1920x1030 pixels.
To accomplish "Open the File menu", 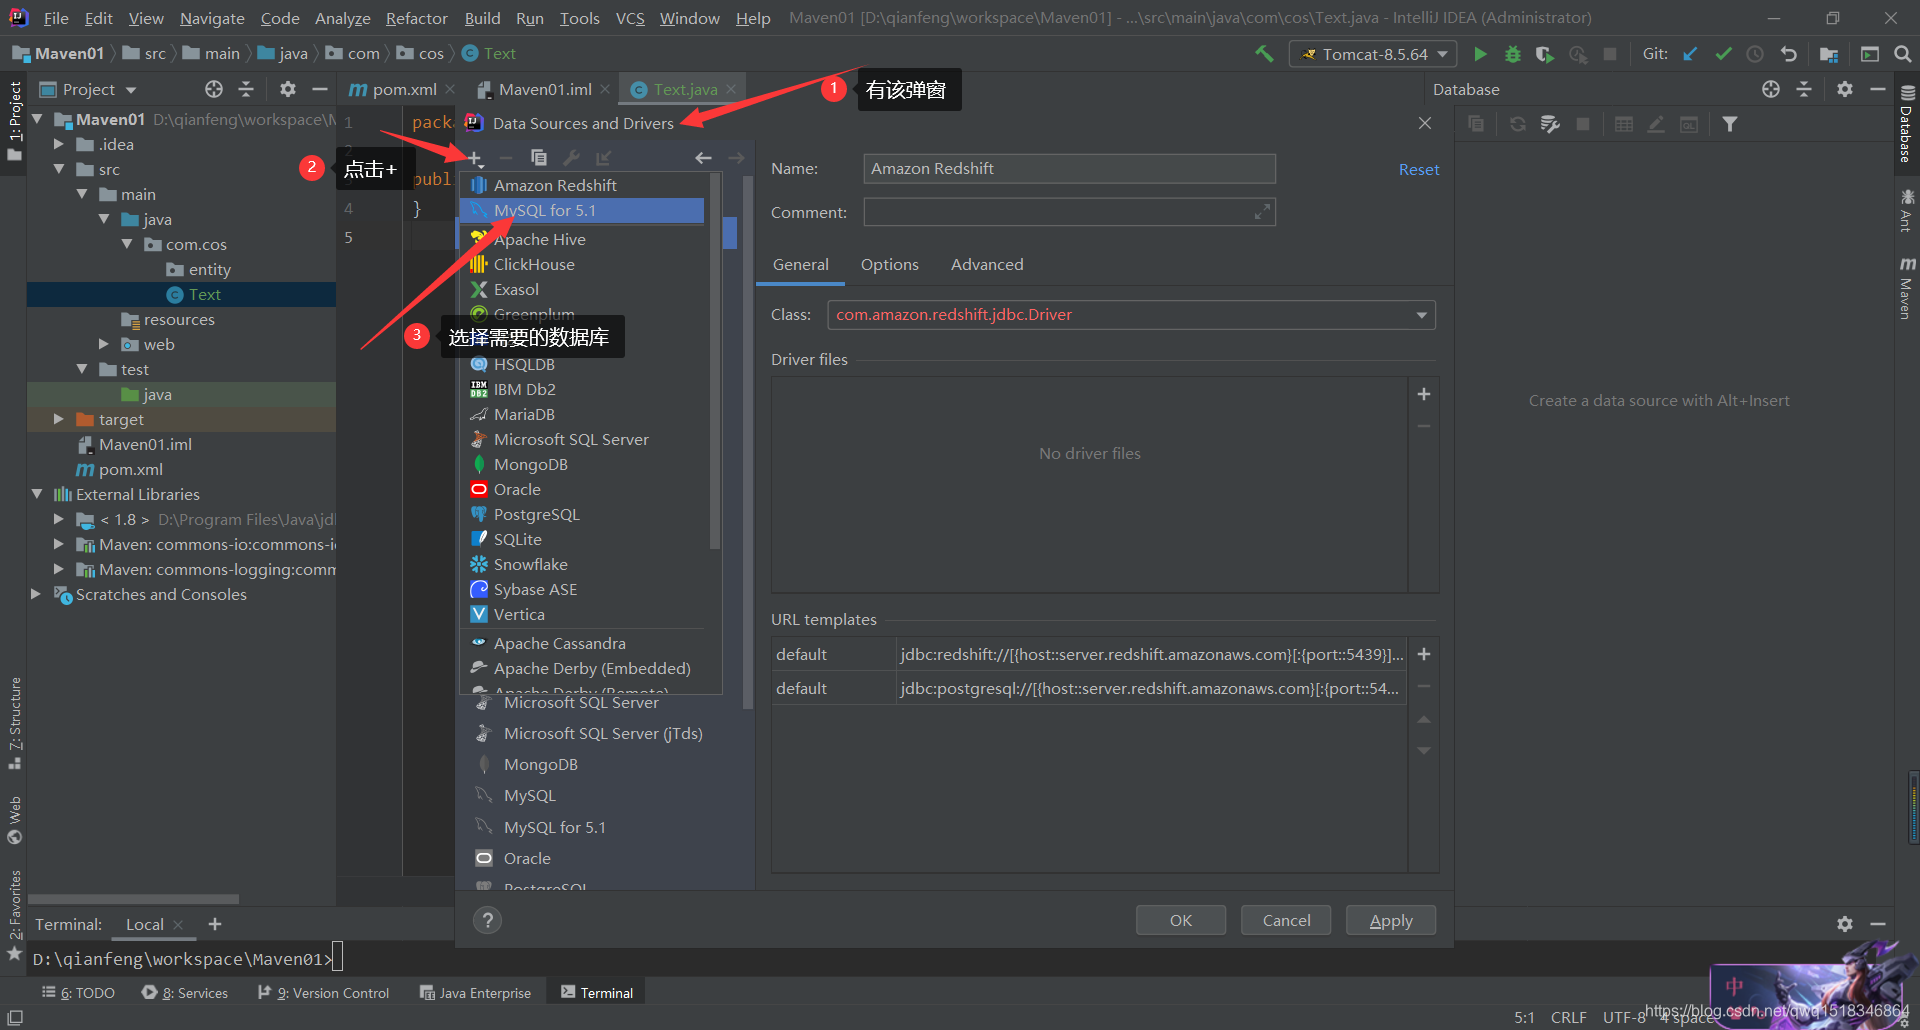I will (x=56, y=18).
